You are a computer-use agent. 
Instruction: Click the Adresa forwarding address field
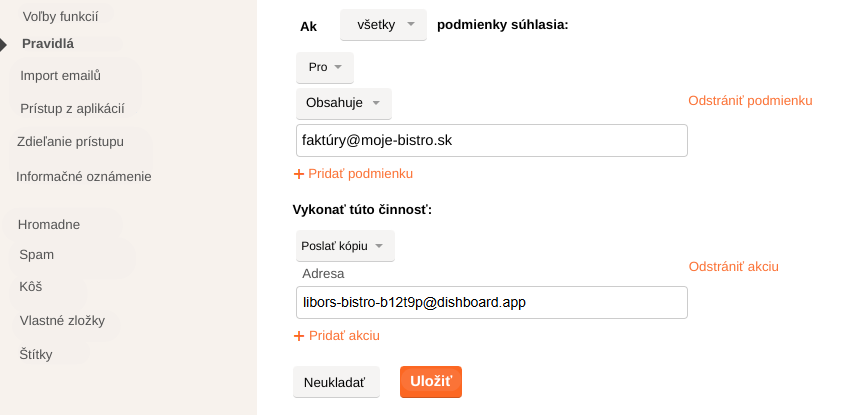pos(491,302)
